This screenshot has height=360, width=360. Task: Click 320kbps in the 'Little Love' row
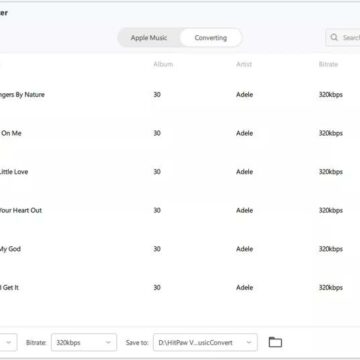click(x=331, y=172)
